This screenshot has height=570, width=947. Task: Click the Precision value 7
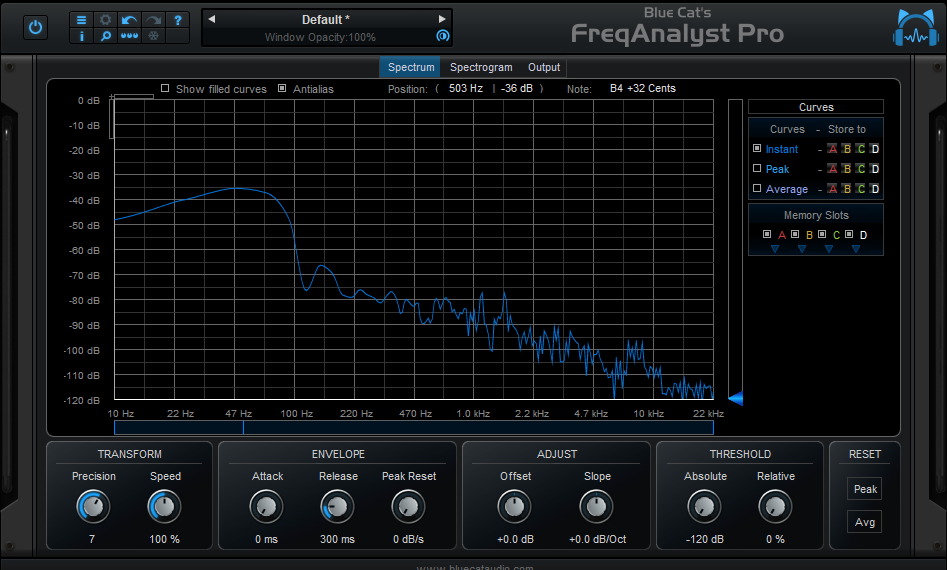(92, 539)
